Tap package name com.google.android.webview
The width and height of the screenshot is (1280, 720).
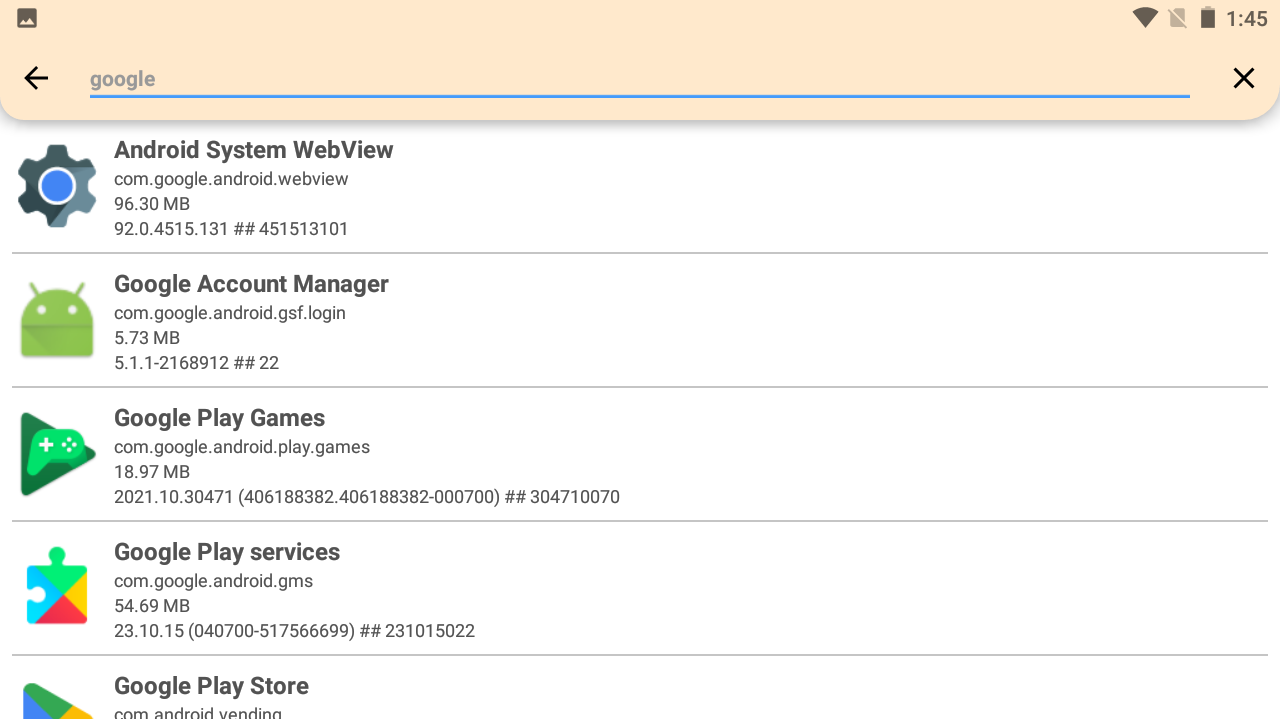(x=231, y=179)
